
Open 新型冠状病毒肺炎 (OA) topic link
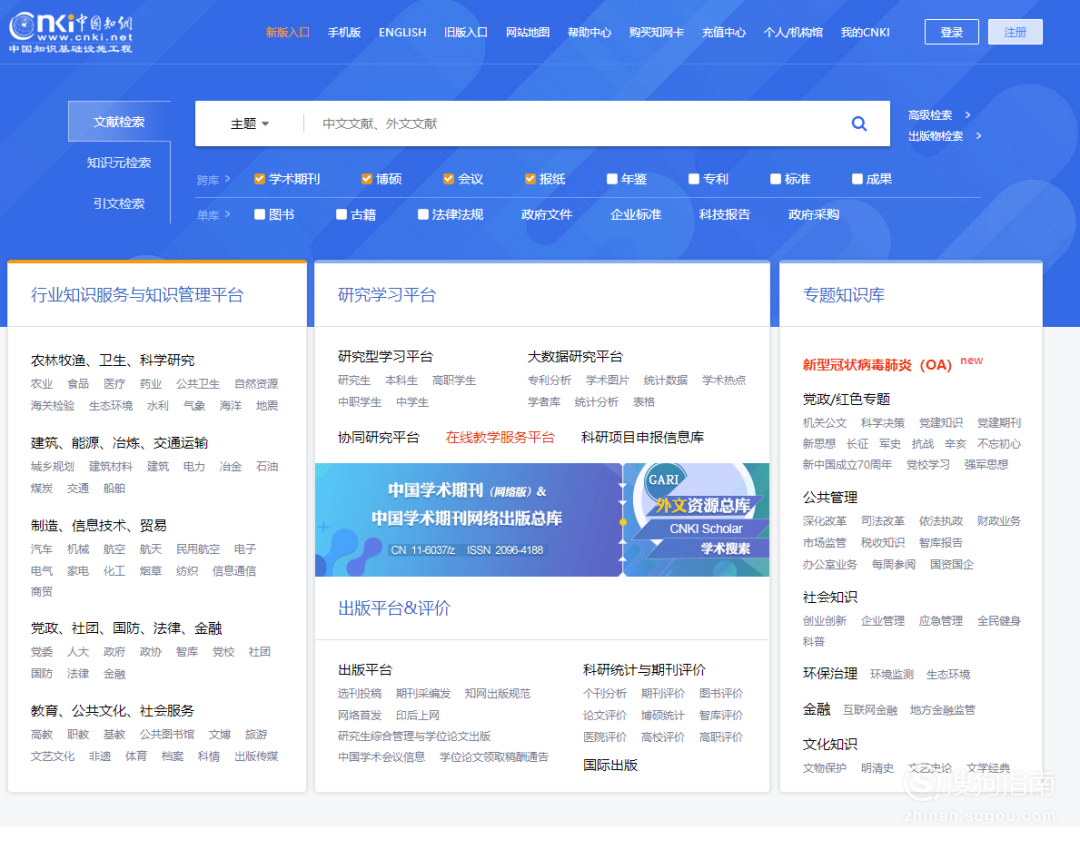click(x=877, y=365)
